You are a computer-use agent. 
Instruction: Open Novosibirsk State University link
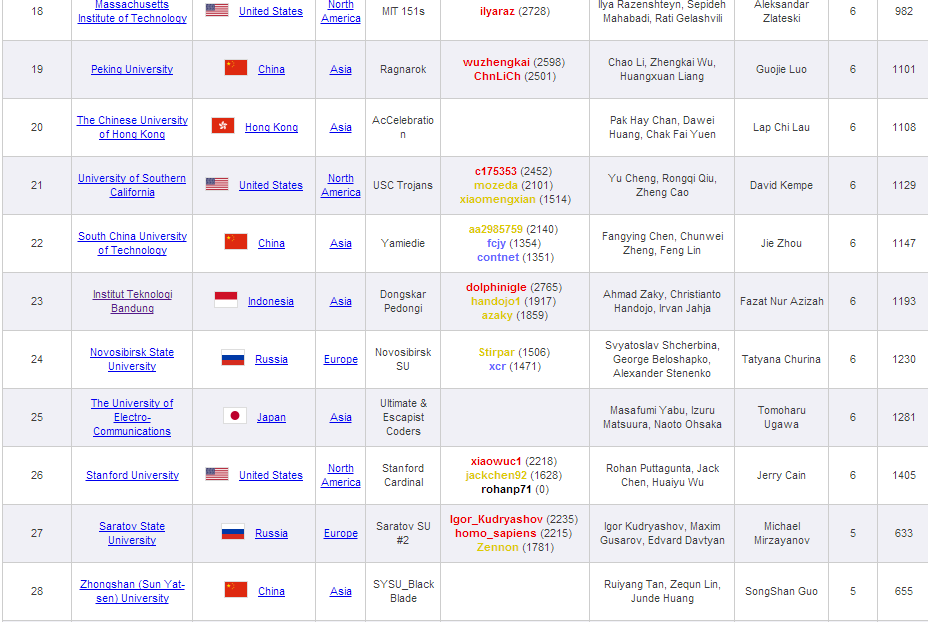point(132,359)
